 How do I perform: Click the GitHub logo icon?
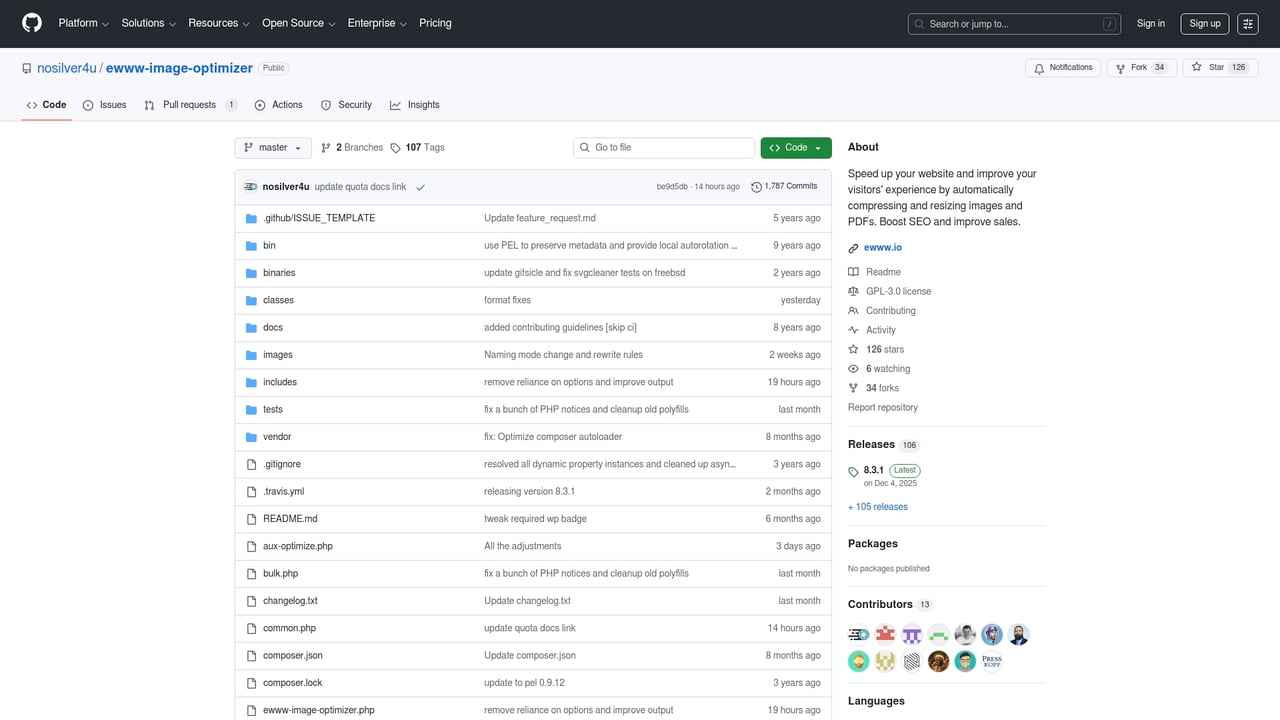32,23
